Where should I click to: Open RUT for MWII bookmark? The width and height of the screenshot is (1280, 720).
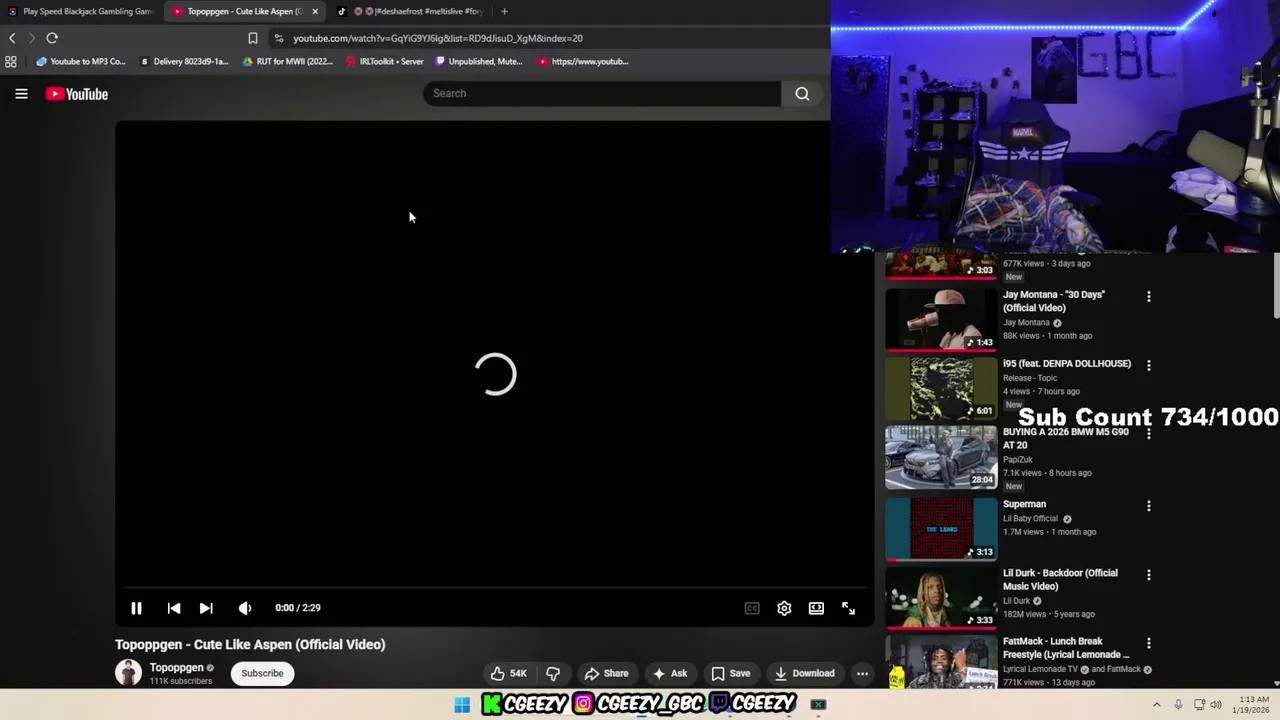[x=288, y=61]
